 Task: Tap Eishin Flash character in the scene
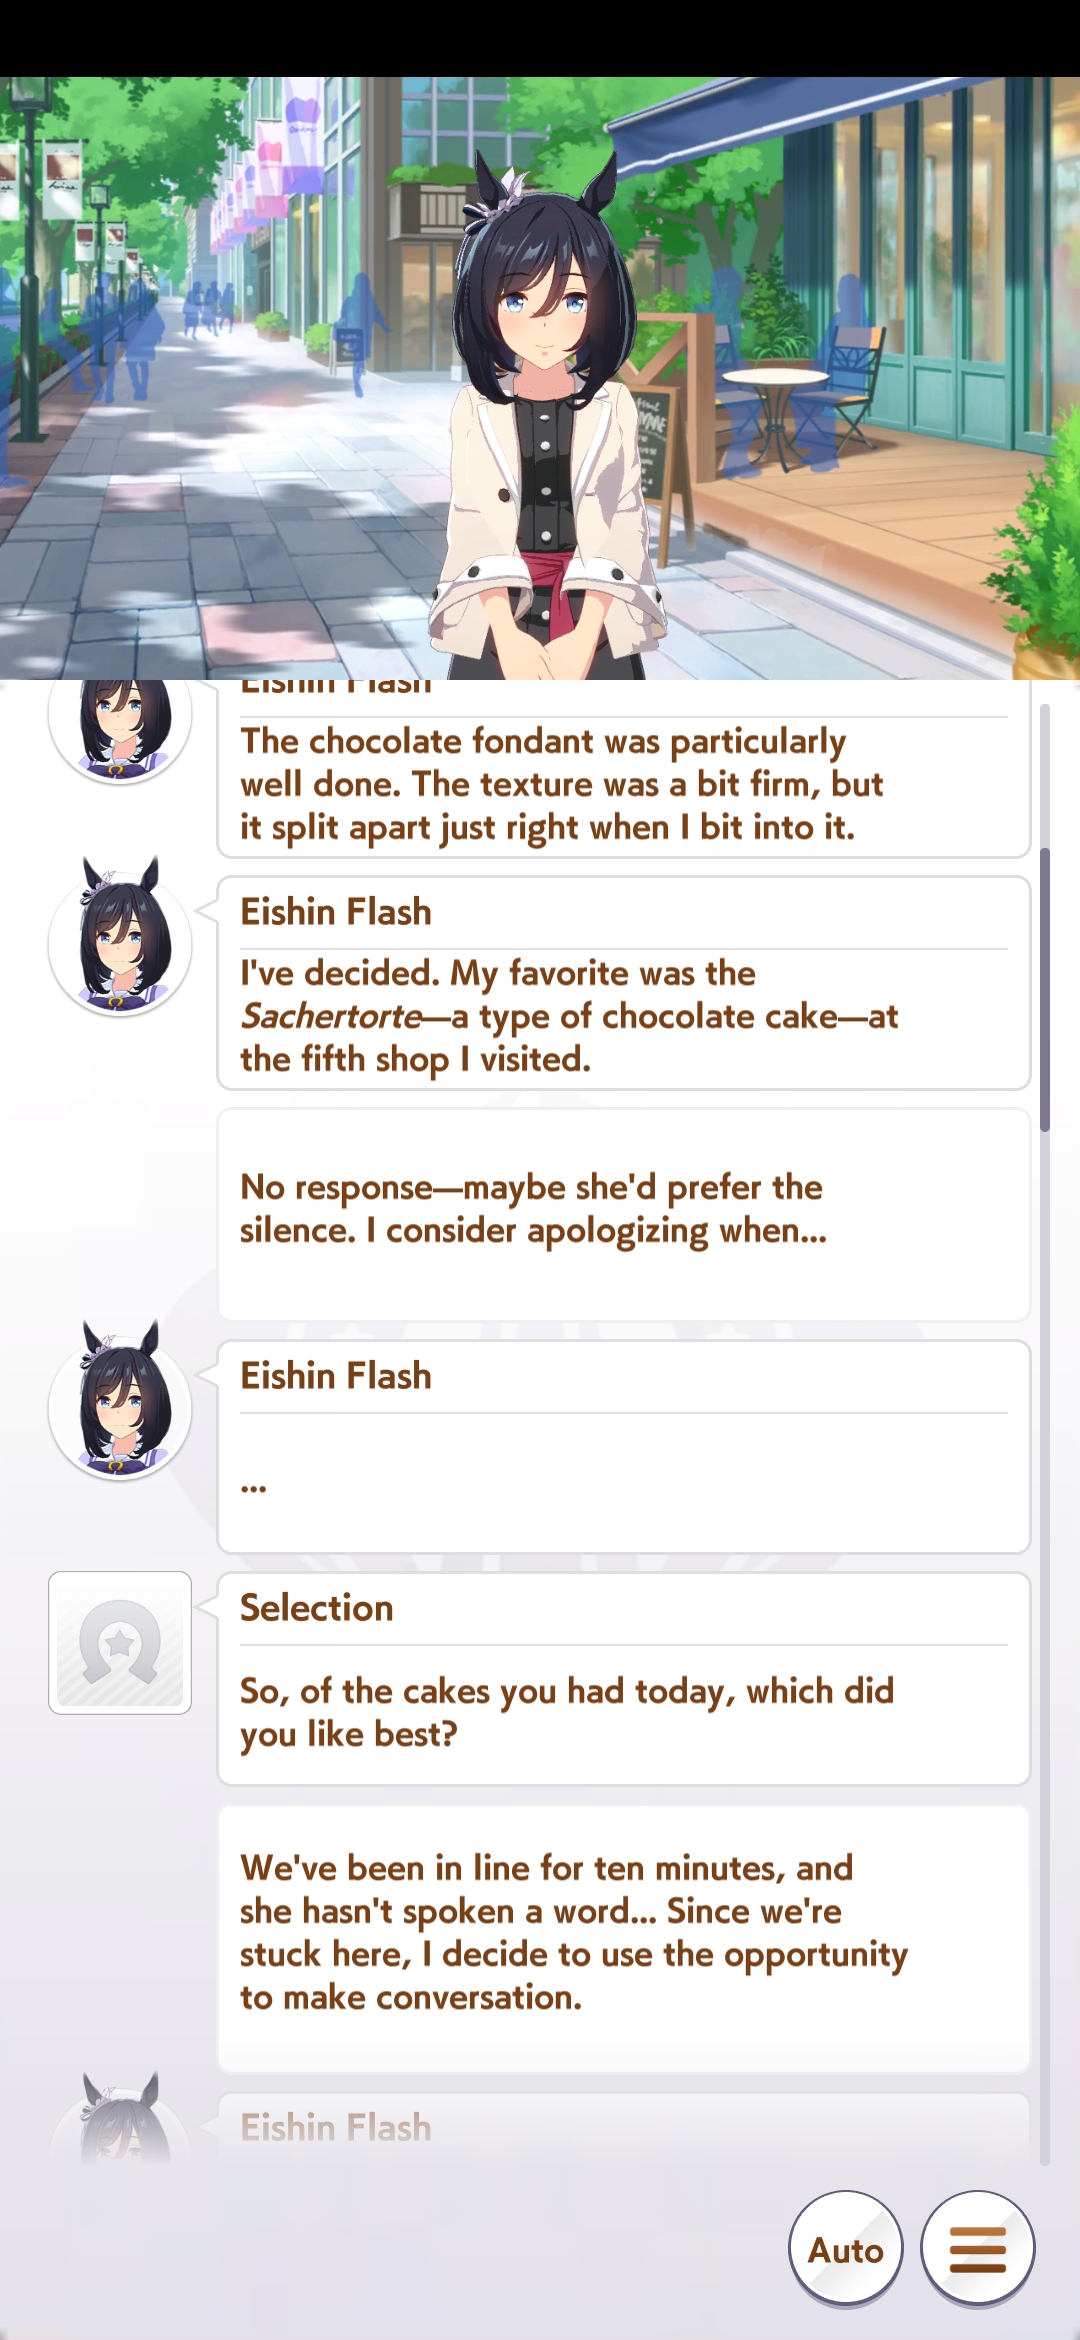coord(545,420)
